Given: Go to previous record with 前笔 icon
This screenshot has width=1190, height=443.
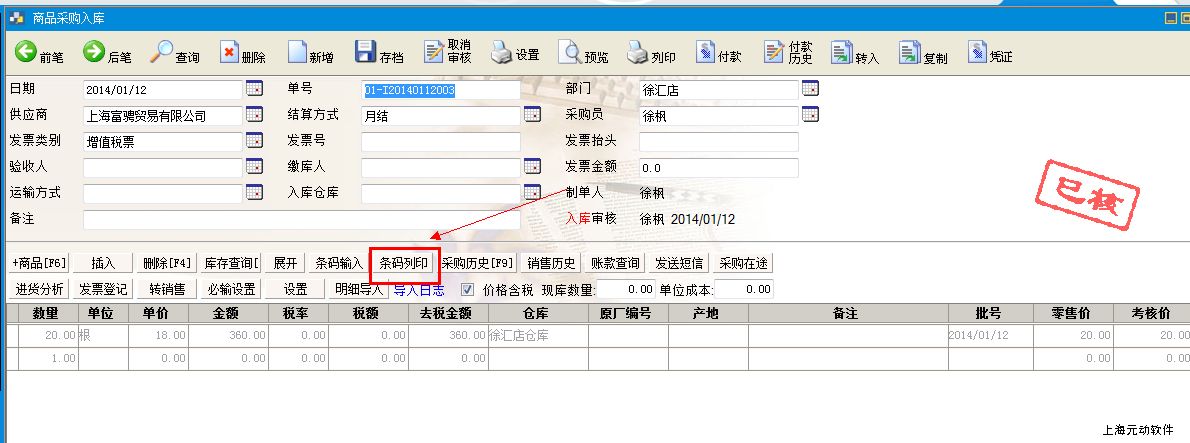Looking at the screenshot, I should (25, 52).
